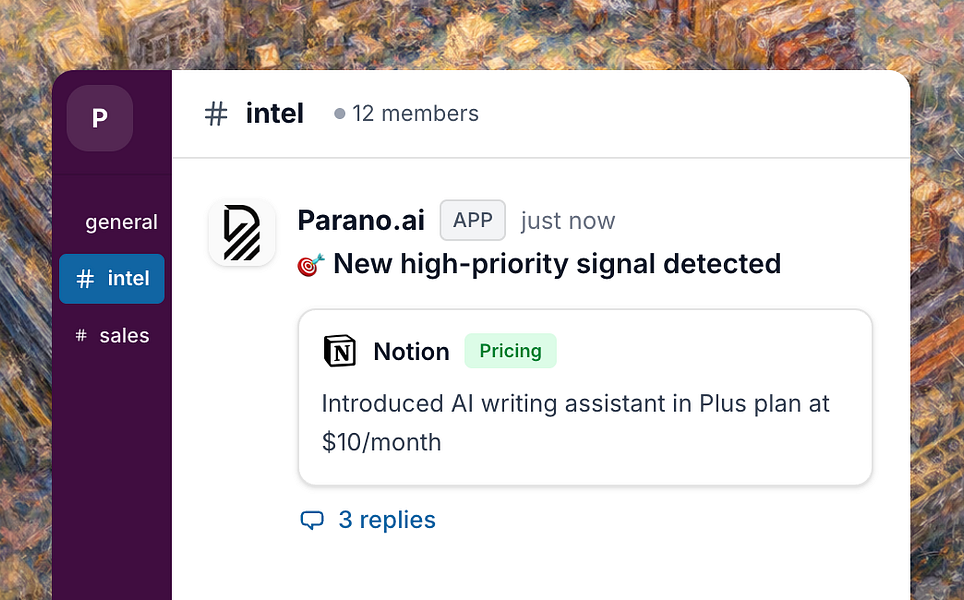Click the hashtag icon beside intel header
Viewport: 964px width, 600px height.
click(215, 113)
